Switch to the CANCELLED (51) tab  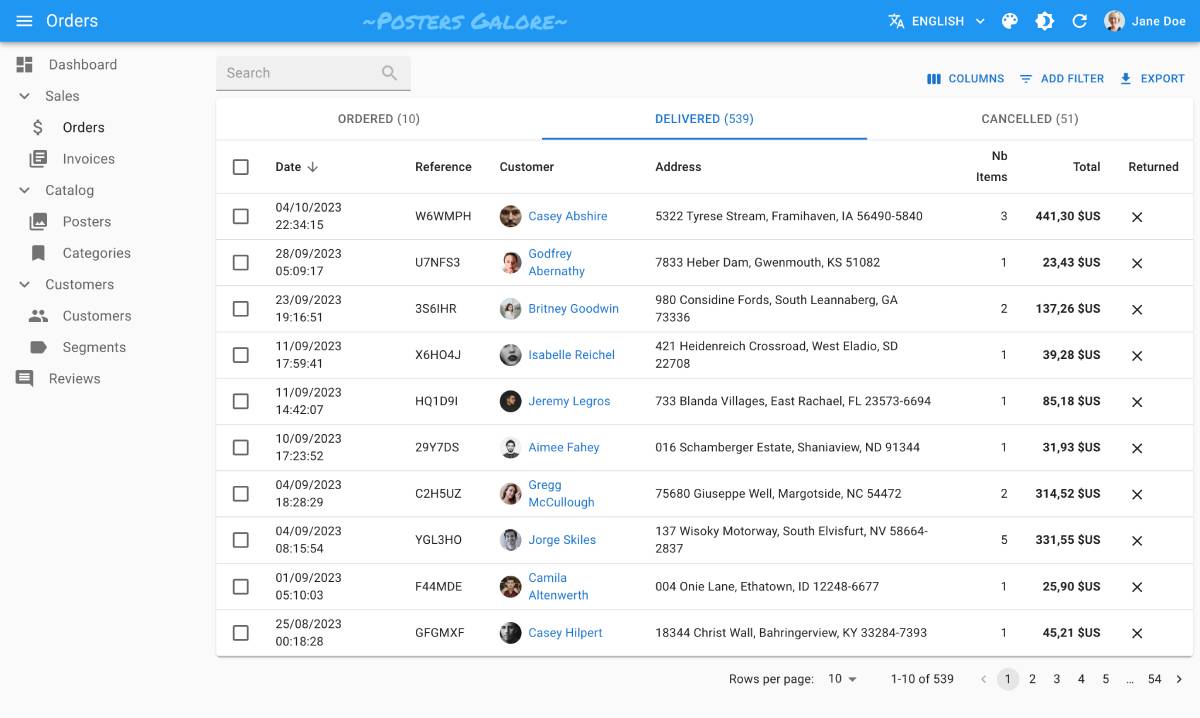[x=1029, y=119]
